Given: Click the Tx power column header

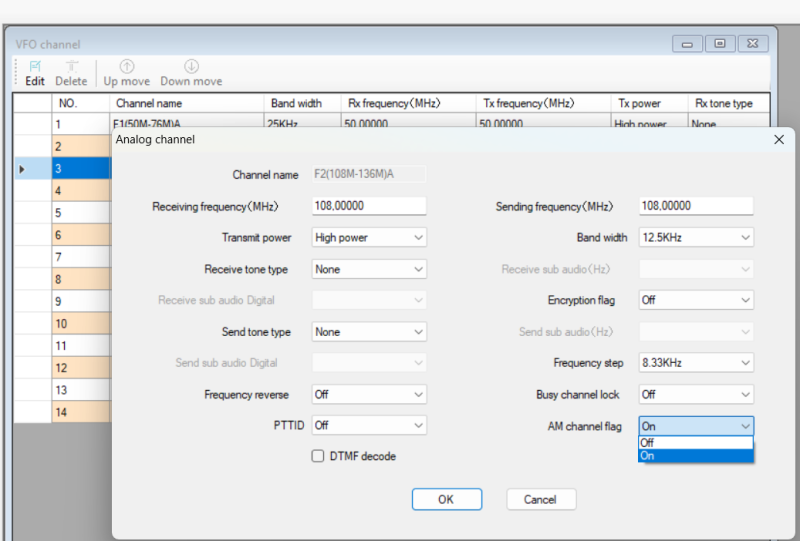Looking at the screenshot, I should (649, 103).
